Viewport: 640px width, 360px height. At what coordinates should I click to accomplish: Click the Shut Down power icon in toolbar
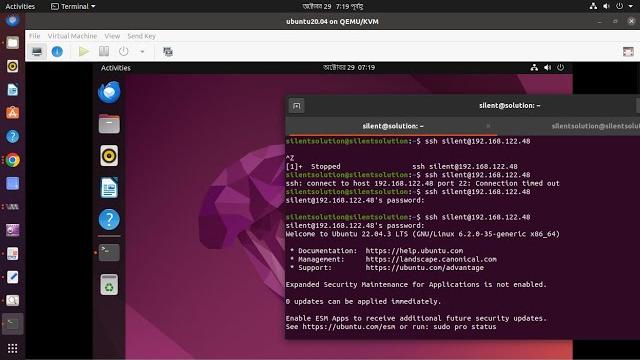tap(123, 51)
